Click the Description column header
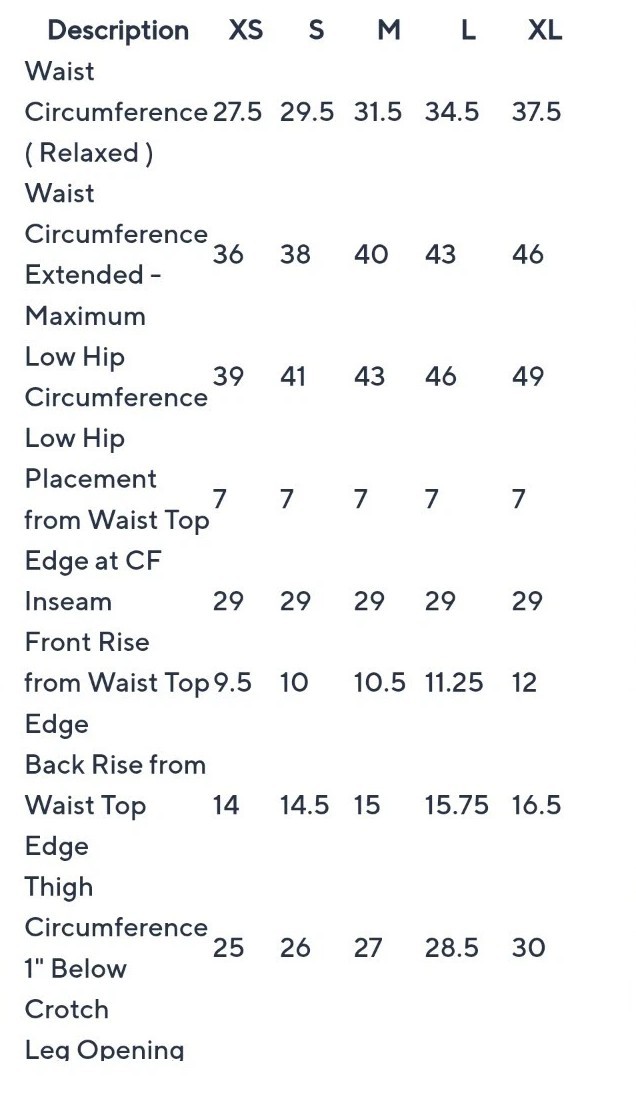The image size is (636, 1113). 118,30
